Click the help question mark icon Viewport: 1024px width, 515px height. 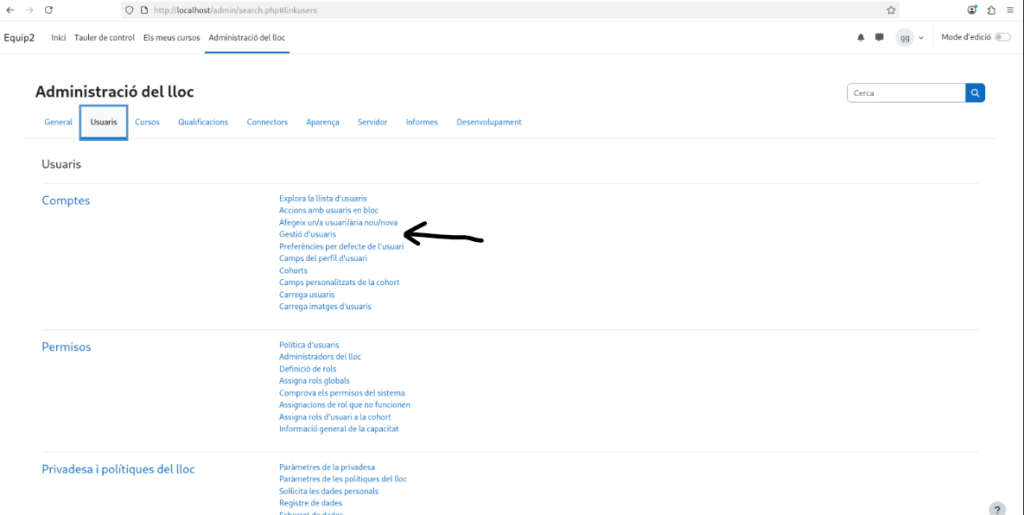pyautogui.click(x=996, y=508)
